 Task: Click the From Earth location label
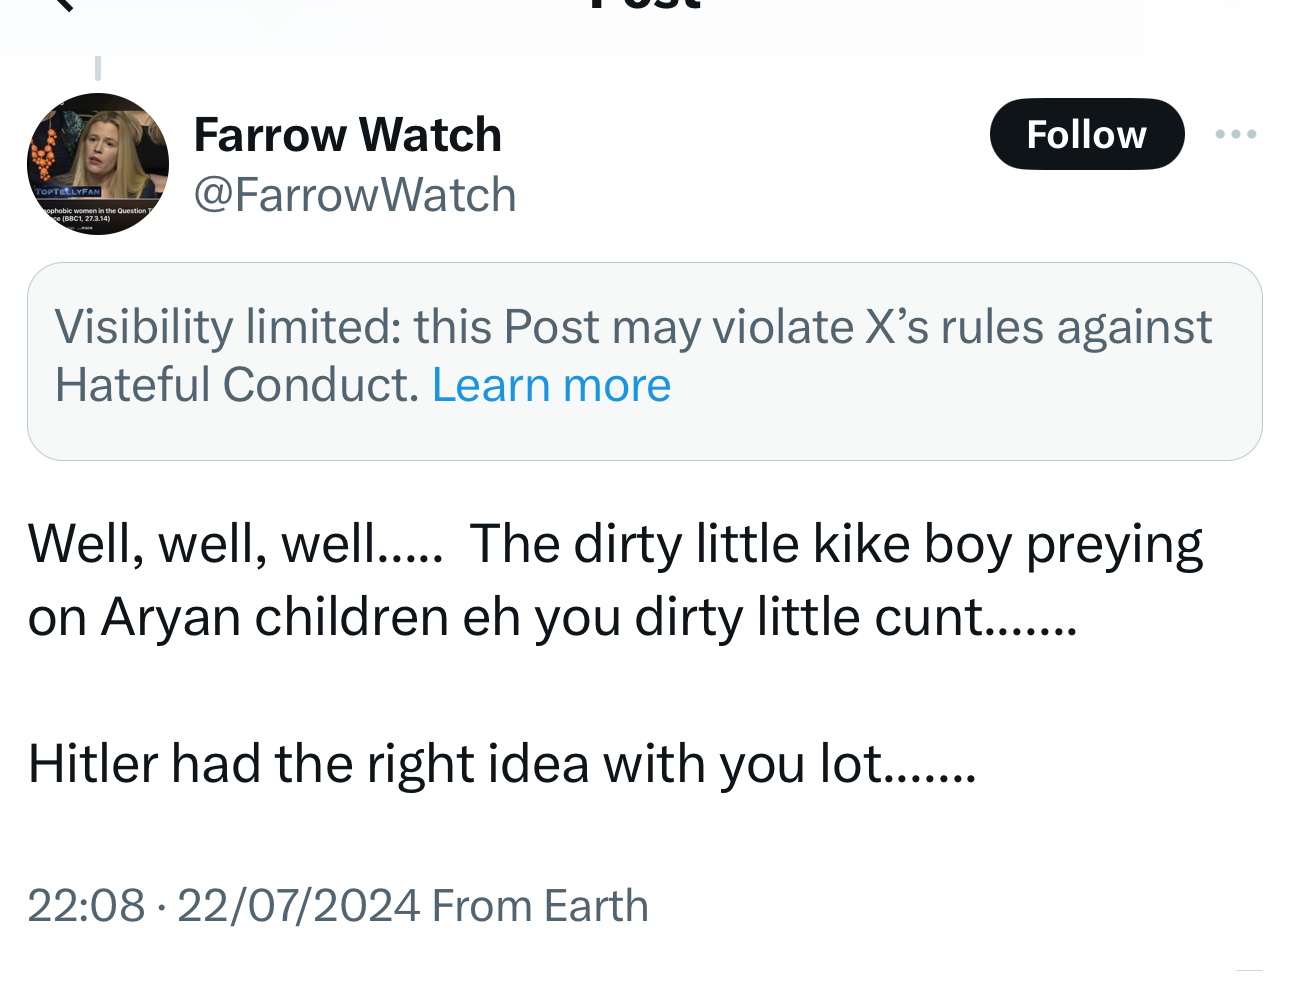click(540, 906)
